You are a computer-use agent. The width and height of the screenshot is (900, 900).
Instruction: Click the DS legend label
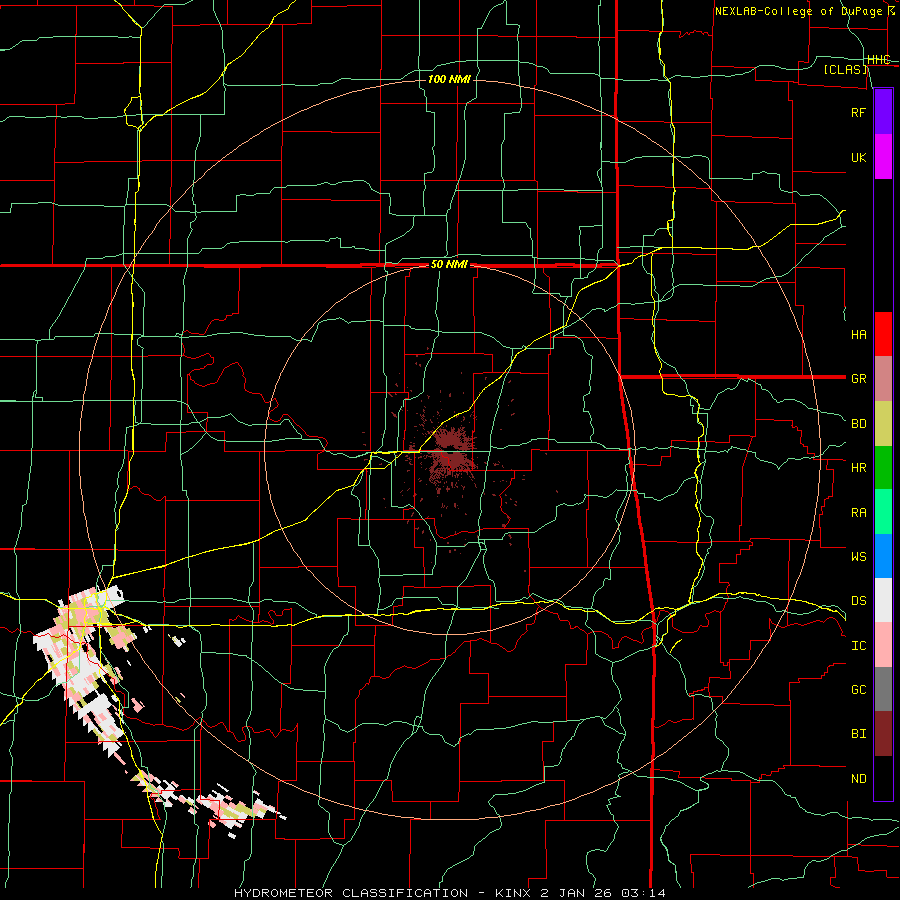tap(858, 601)
